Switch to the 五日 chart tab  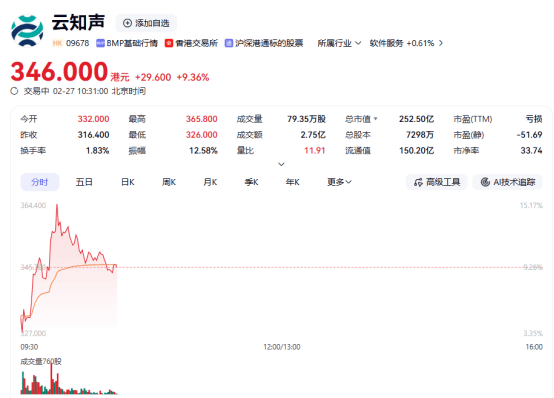coord(84,182)
